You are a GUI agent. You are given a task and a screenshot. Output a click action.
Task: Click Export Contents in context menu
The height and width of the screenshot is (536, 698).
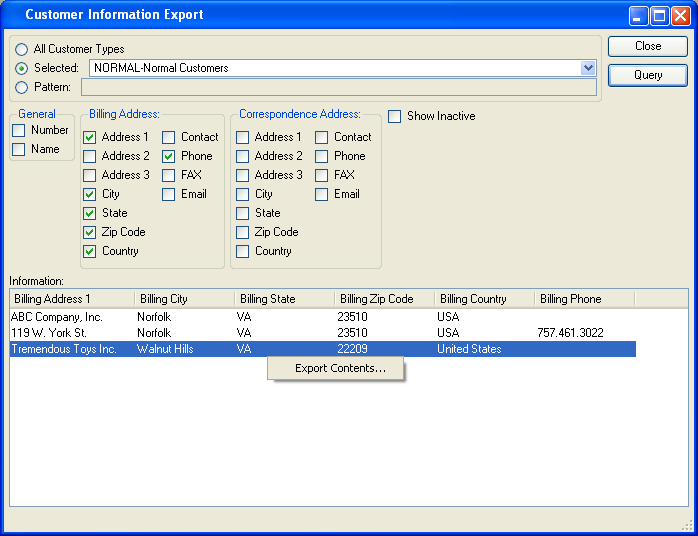340,369
